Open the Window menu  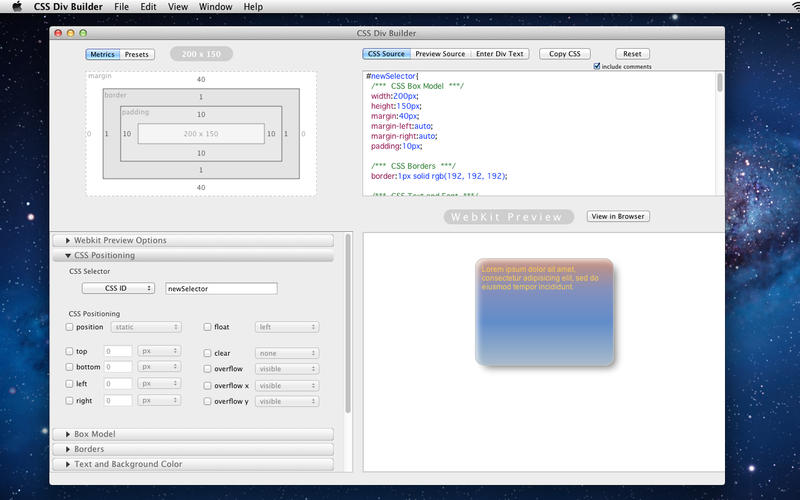tap(215, 7)
